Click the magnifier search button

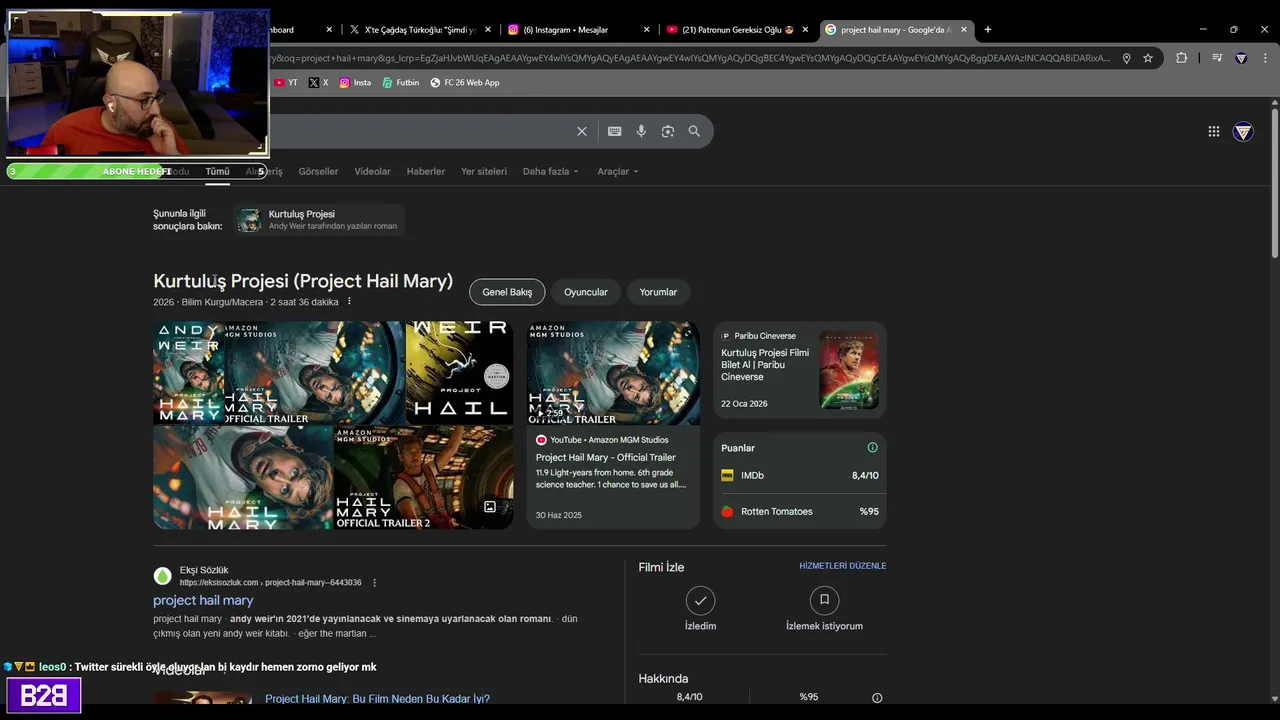[694, 131]
